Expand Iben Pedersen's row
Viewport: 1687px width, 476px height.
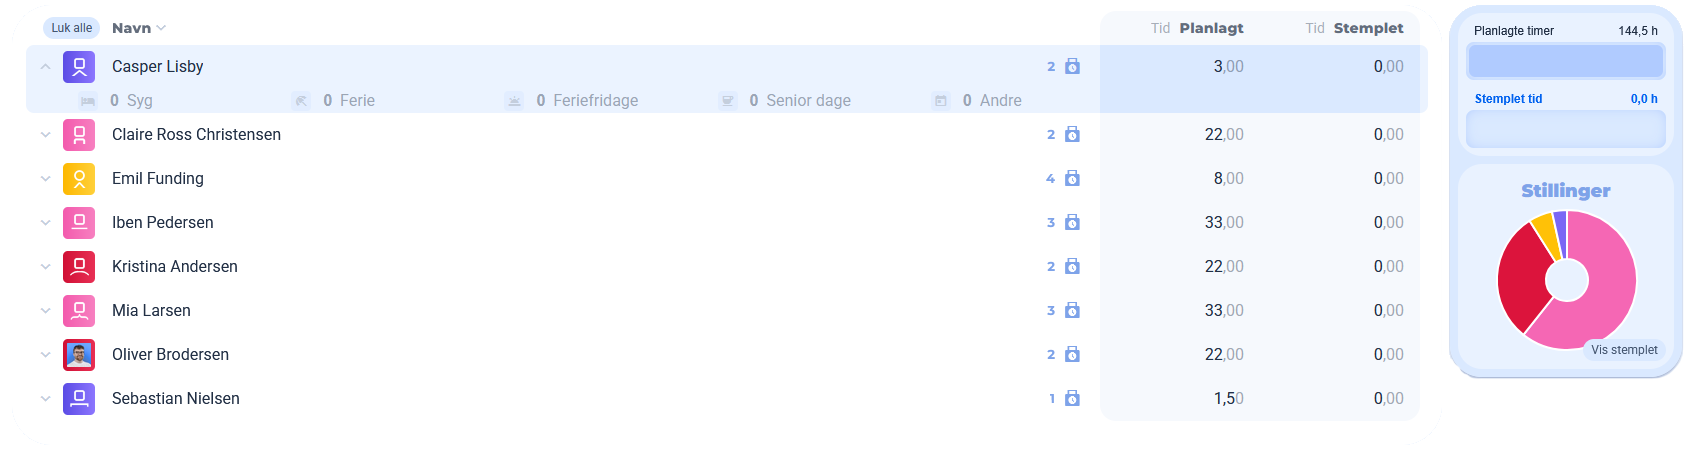tap(45, 223)
